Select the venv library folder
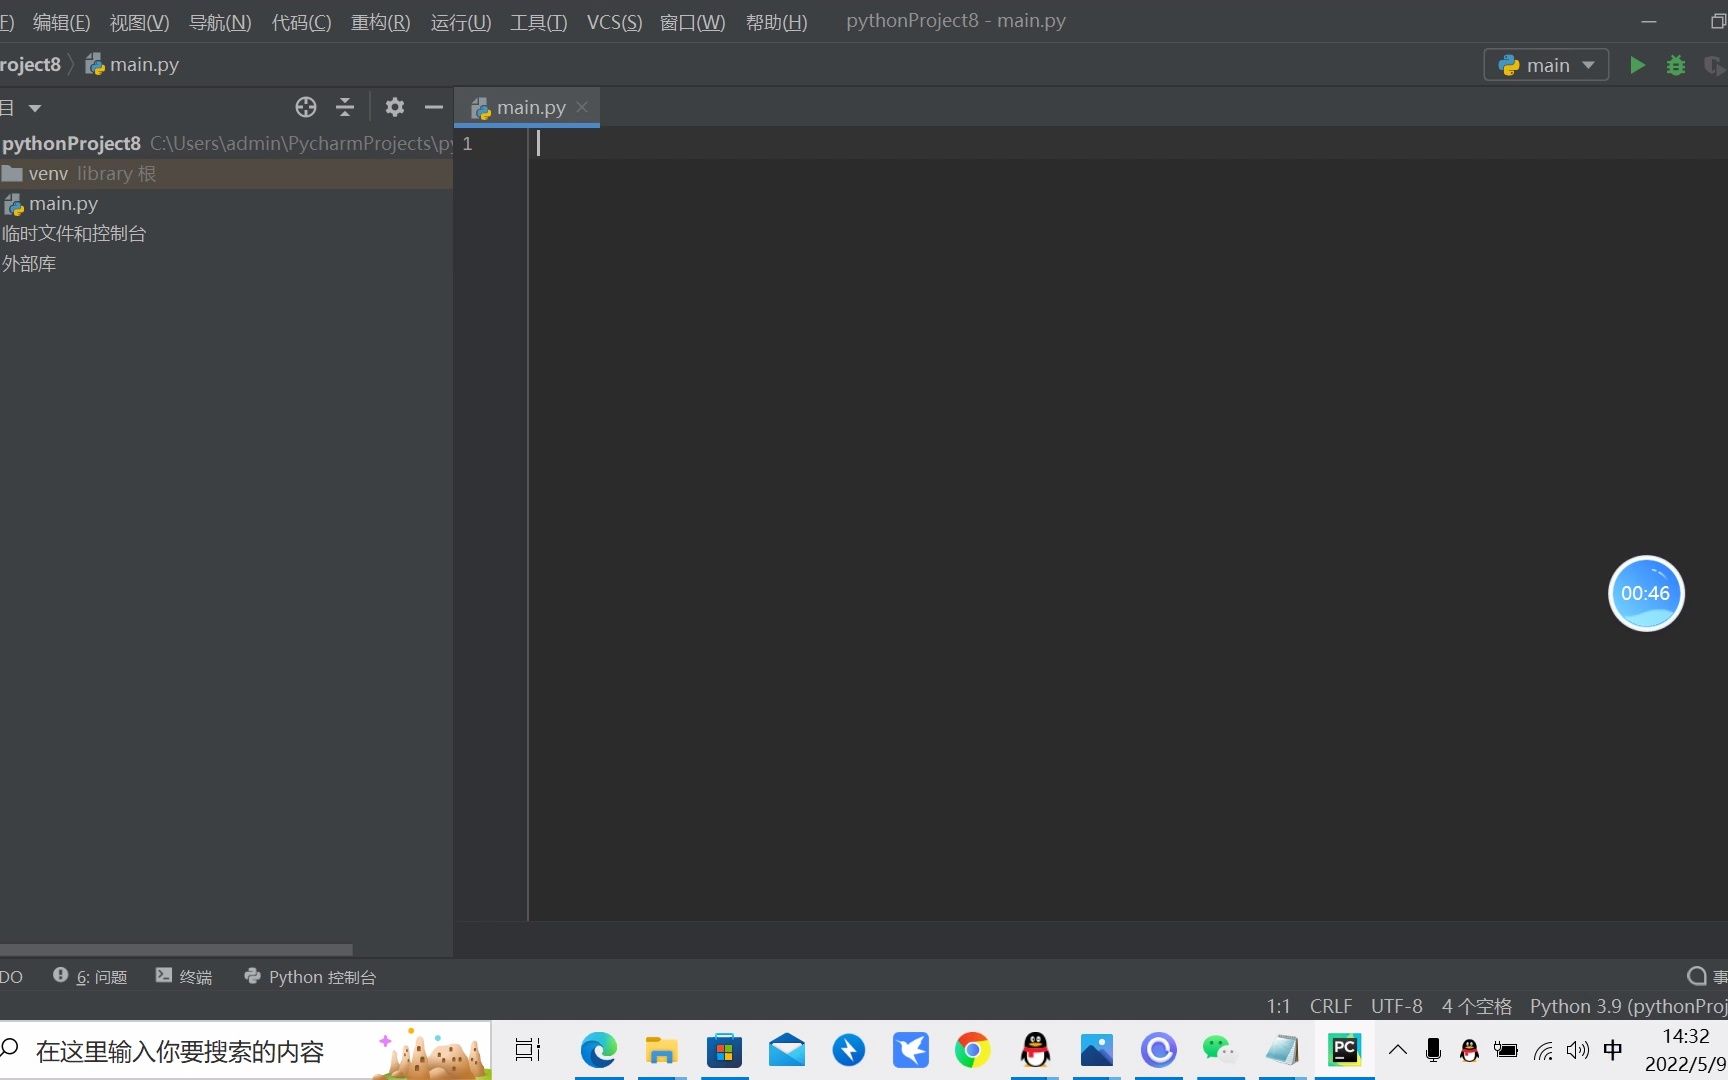The height and width of the screenshot is (1080, 1728). tap(226, 173)
